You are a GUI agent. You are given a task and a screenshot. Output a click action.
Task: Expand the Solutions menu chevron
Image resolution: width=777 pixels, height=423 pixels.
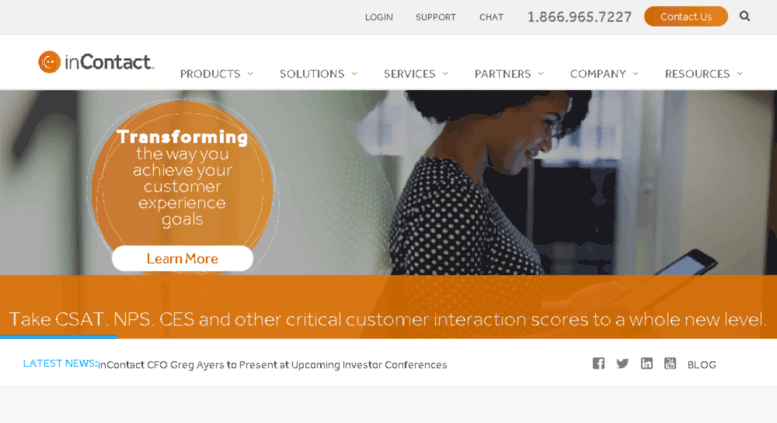pyautogui.click(x=354, y=74)
